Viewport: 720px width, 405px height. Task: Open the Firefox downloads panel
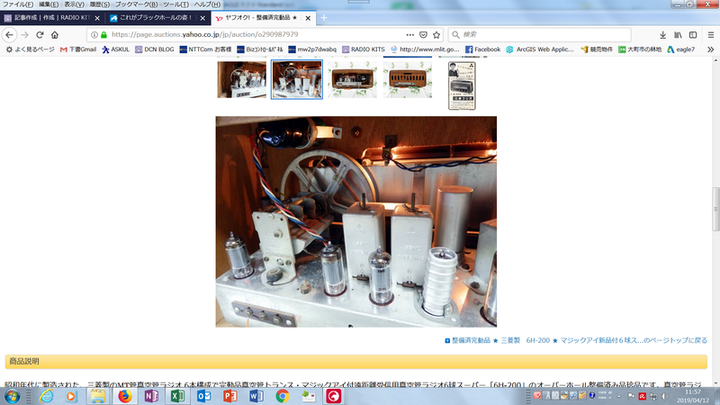click(x=663, y=34)
